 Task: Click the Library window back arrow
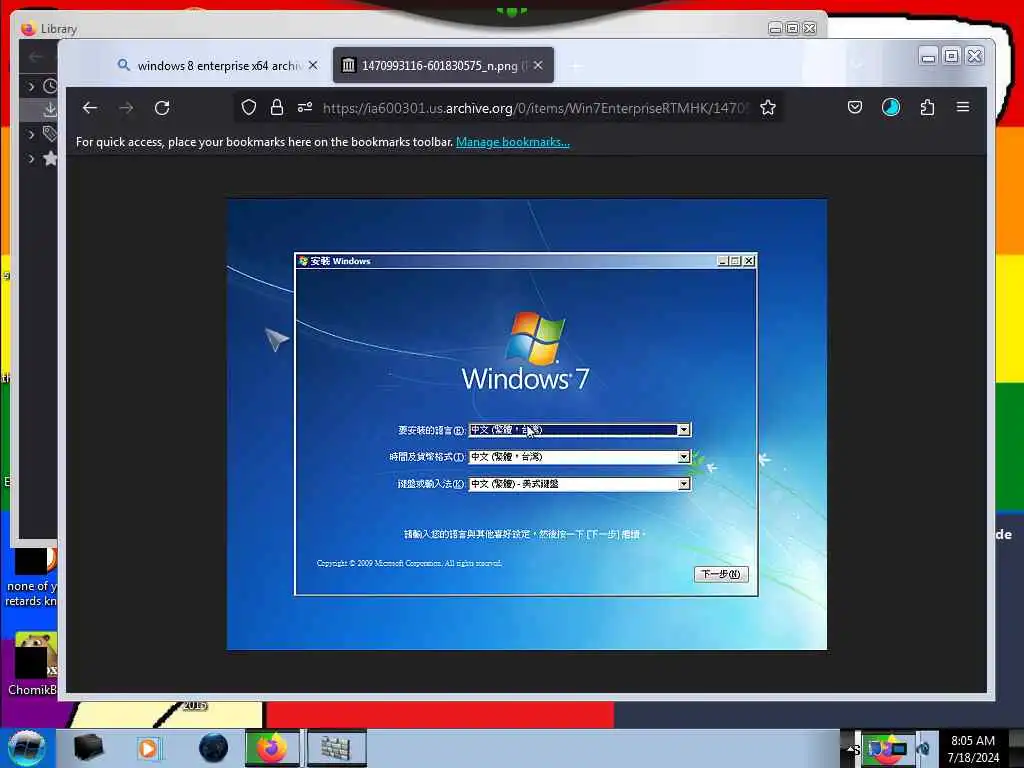(x=36, y=57)
